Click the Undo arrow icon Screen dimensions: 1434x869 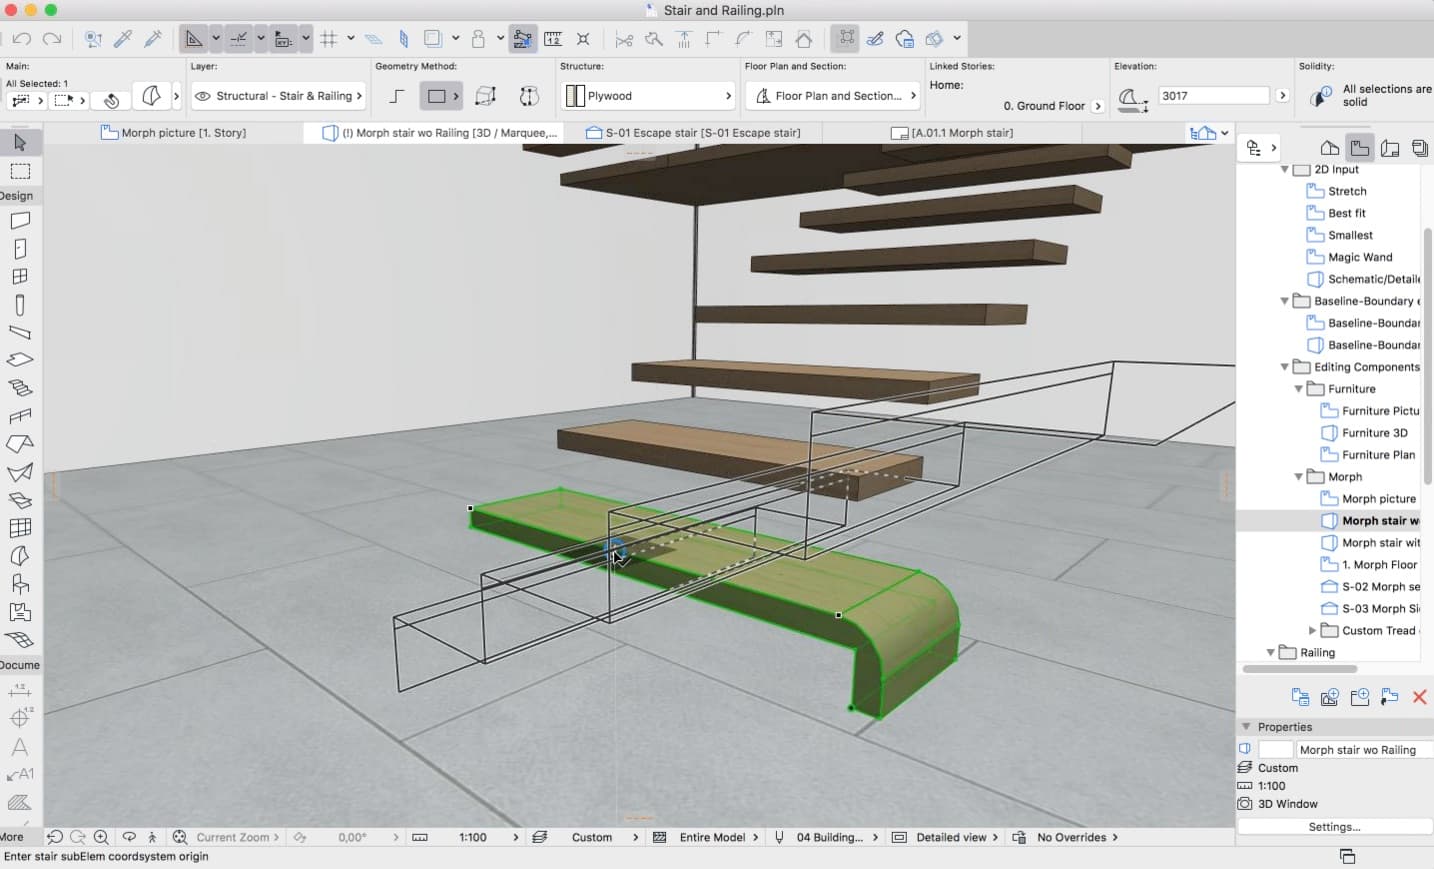click(x=21, y=39)
